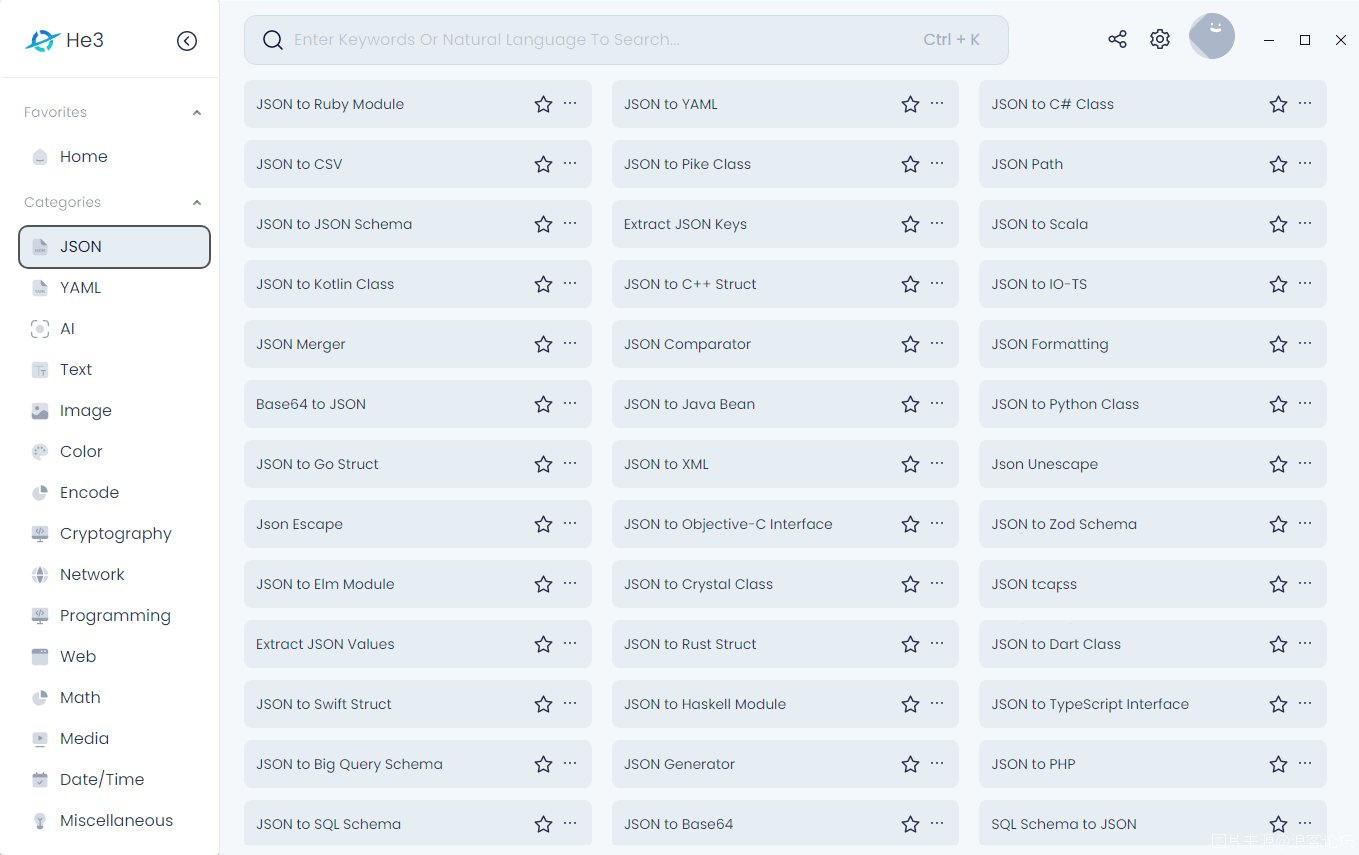The image size is (1359, 855).
Task: Open settings via the gear icon
Action: (x=1159, y=39)
